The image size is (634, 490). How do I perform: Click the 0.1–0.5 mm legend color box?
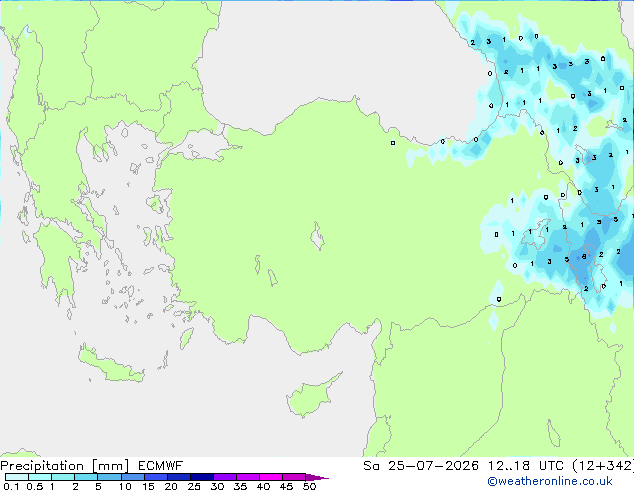click(17, 477)
